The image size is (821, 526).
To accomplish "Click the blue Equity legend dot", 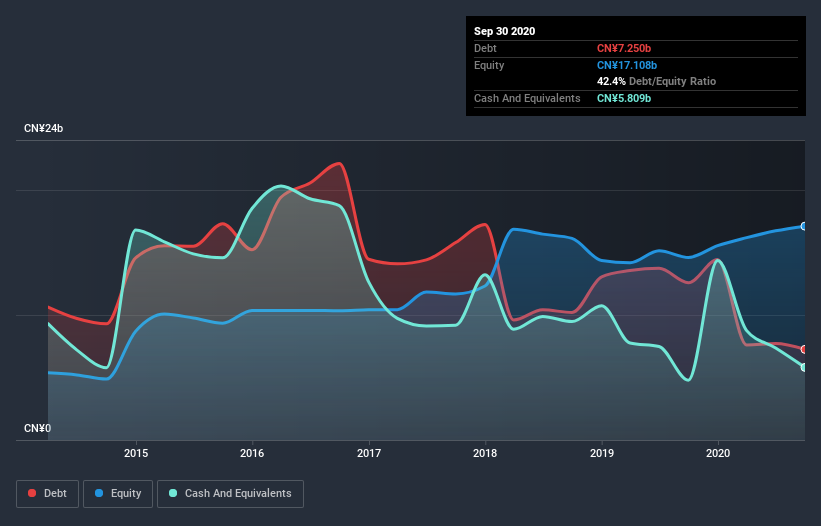I will click(x=99, y=493).
